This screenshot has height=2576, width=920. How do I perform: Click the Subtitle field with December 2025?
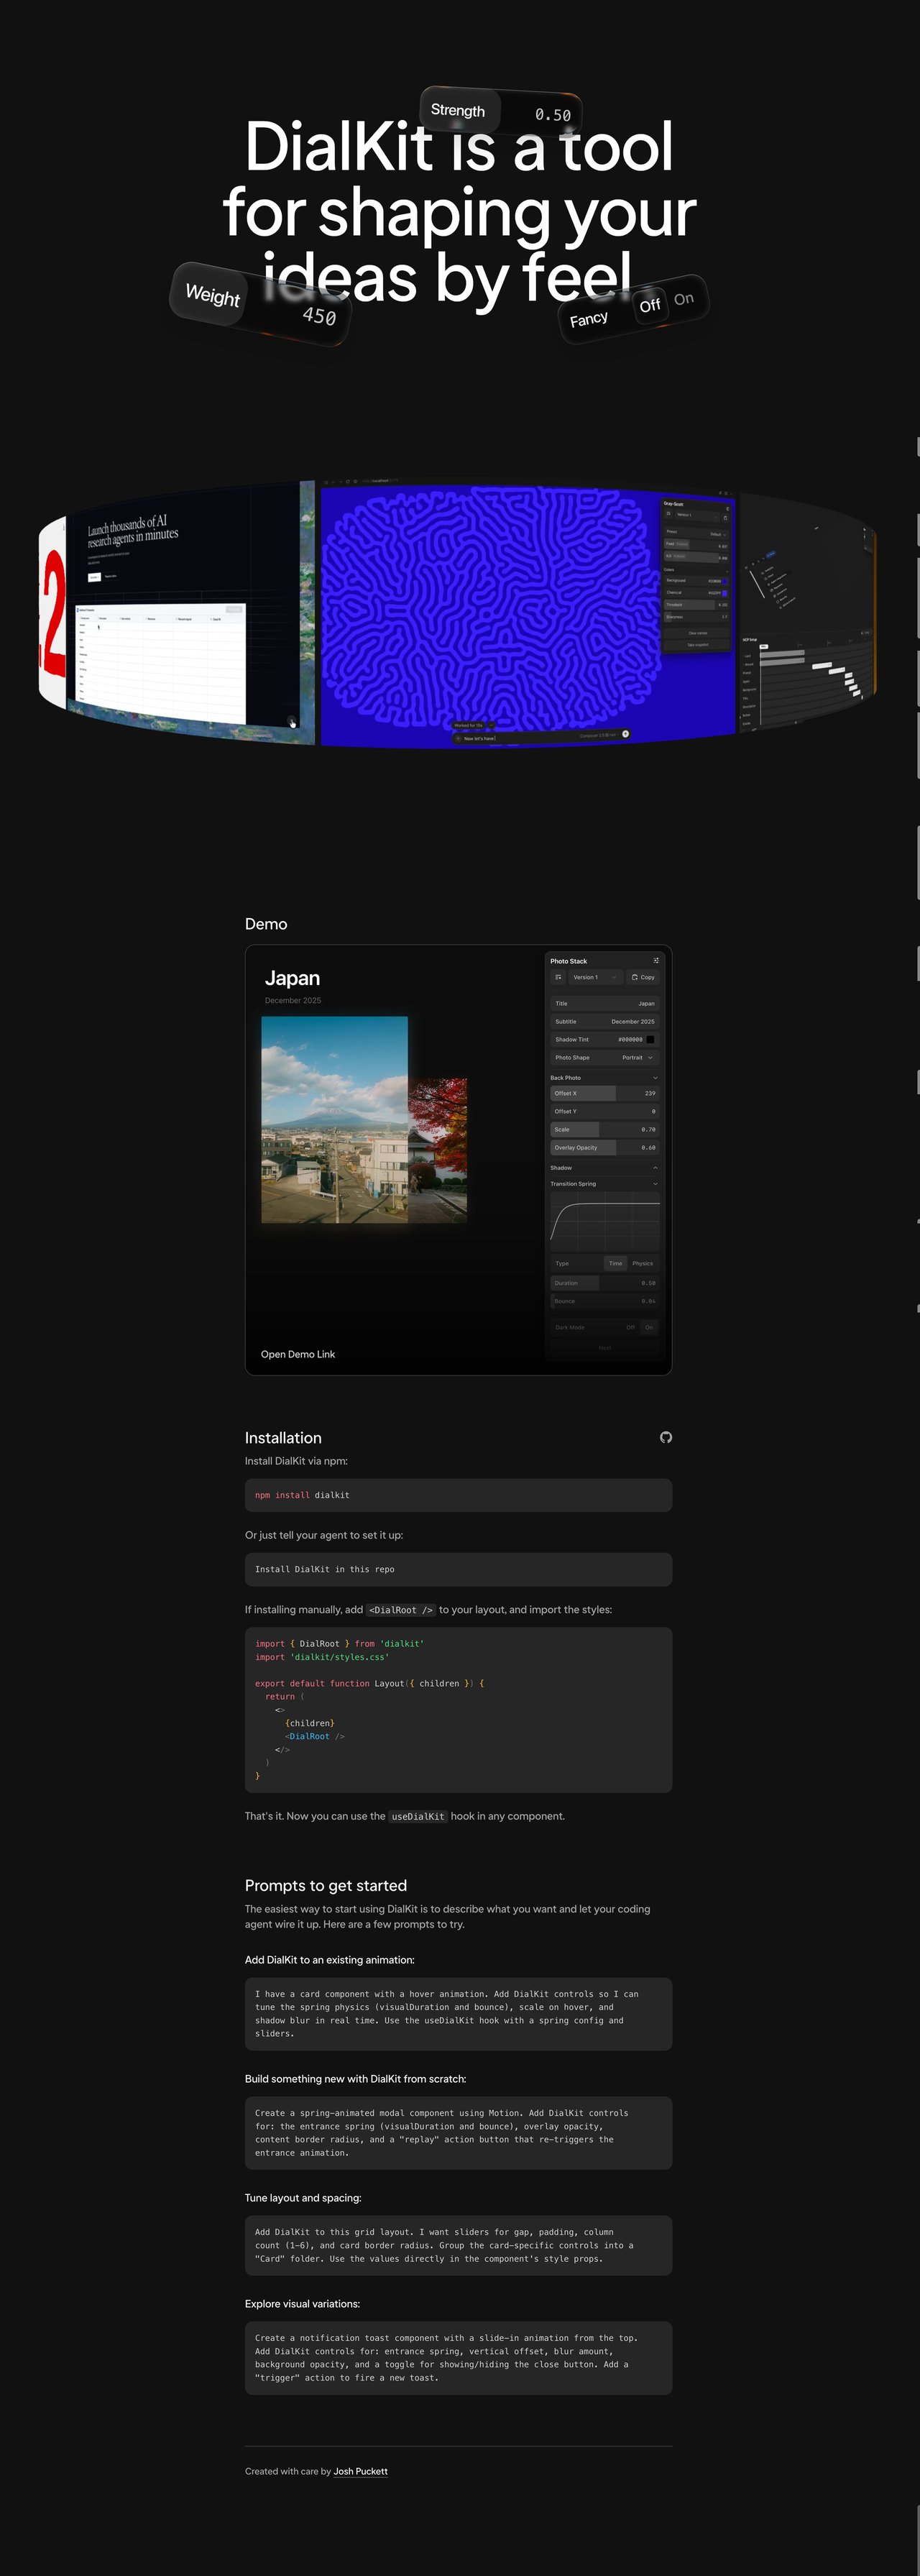point(605,1021)
